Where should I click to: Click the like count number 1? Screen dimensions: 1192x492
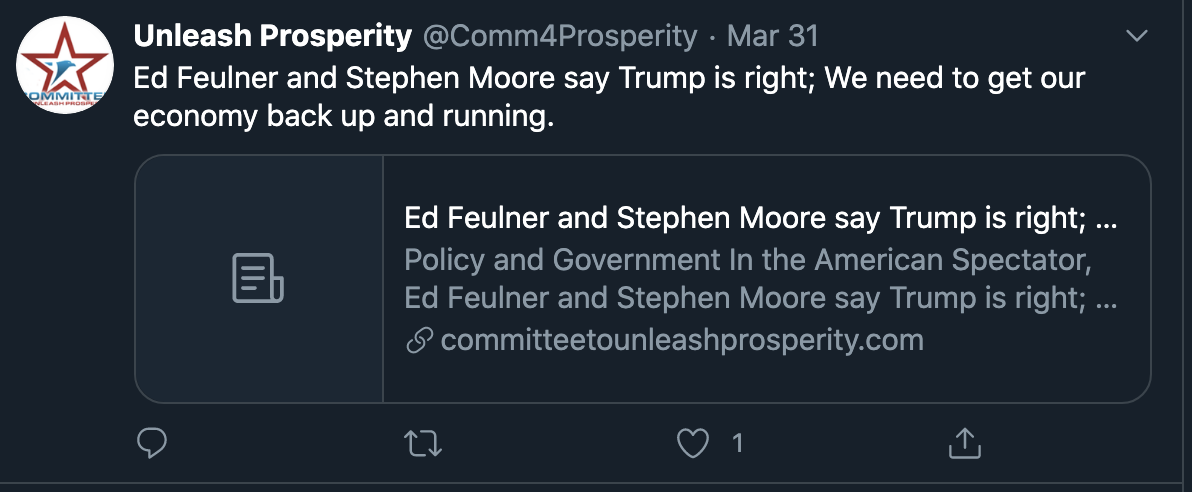[x=737, y=443]
